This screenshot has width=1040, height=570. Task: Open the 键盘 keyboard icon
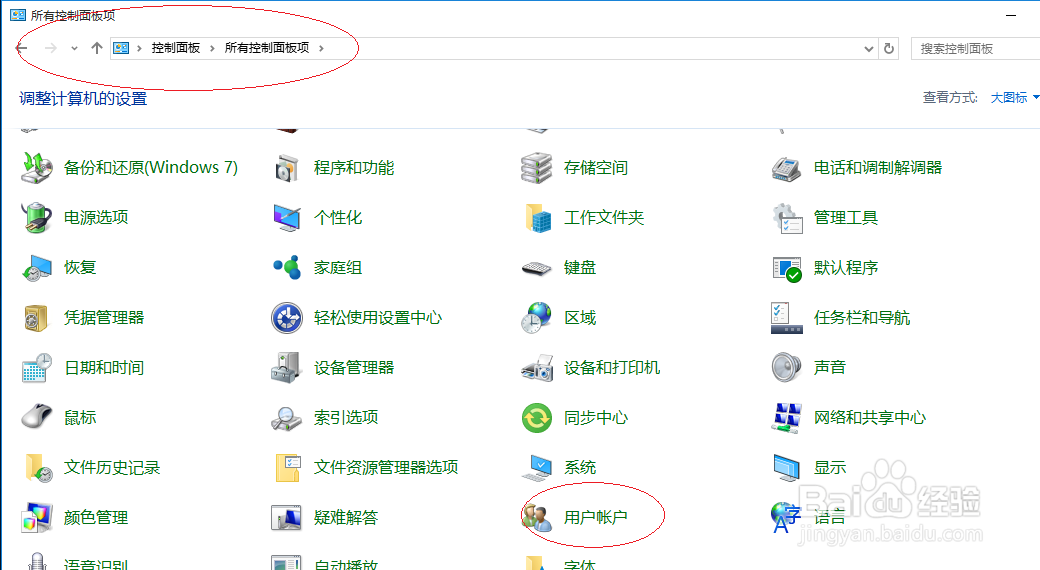[x=537, y=267]
